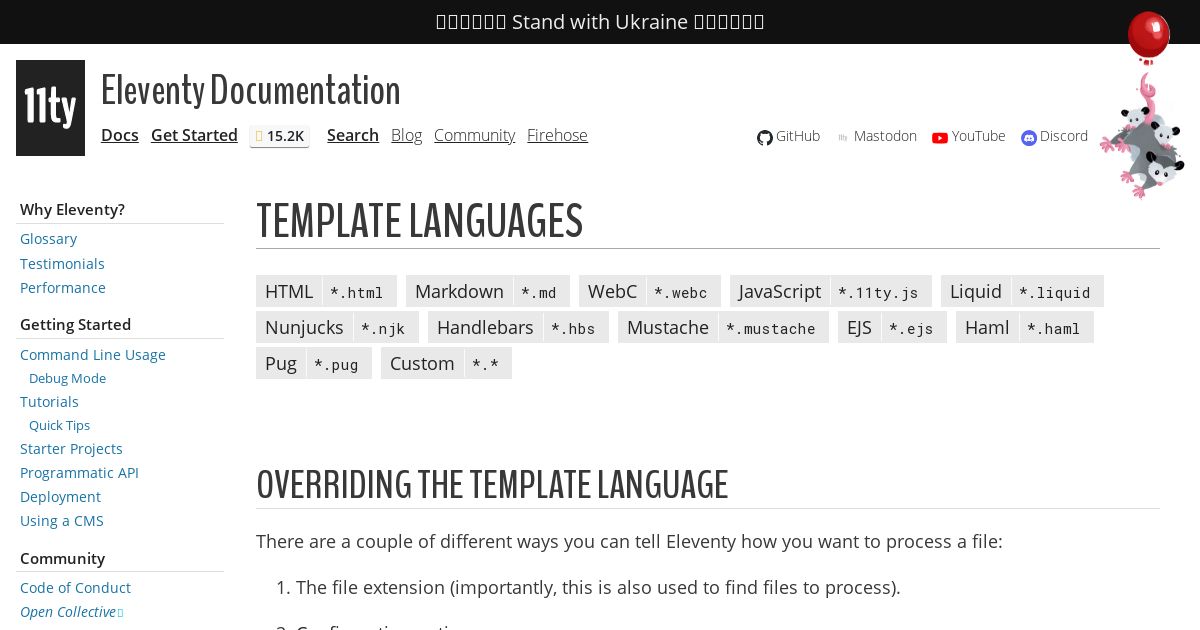Image resolution: width=1200 pixels, height=630 pixels.
Task: Click the red balloon possum mascot
Action: click(1145, 105)
